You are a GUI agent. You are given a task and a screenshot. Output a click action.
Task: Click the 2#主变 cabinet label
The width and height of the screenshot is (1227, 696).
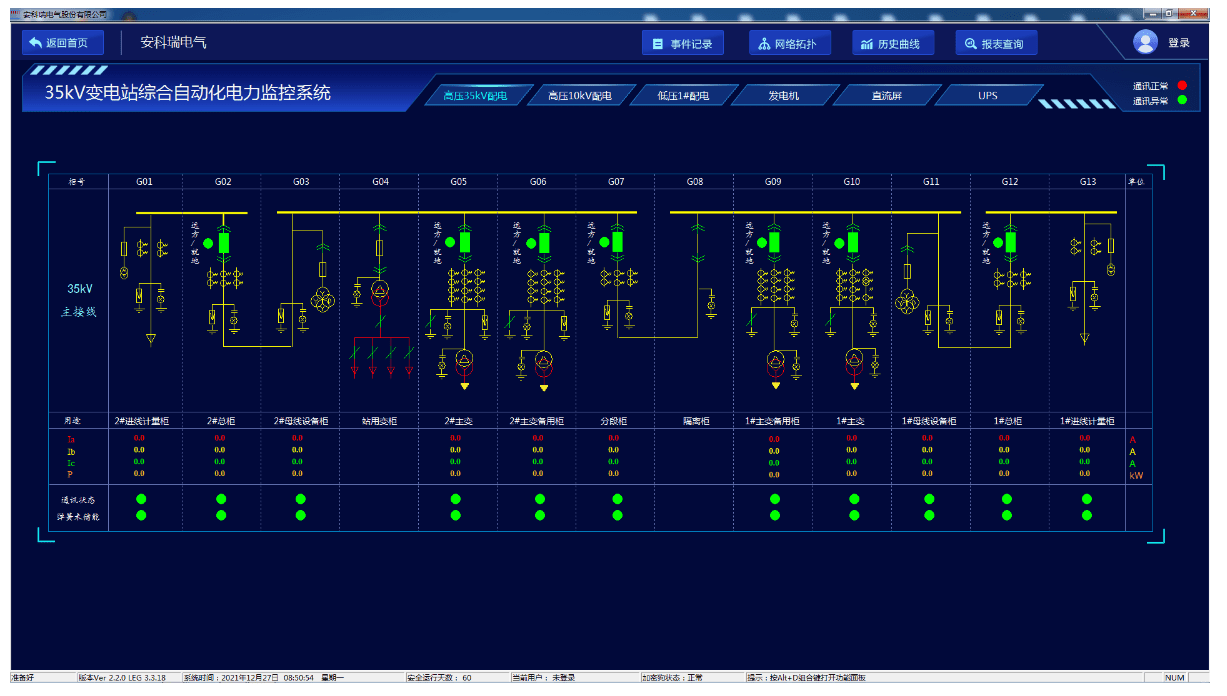point(458,421)
